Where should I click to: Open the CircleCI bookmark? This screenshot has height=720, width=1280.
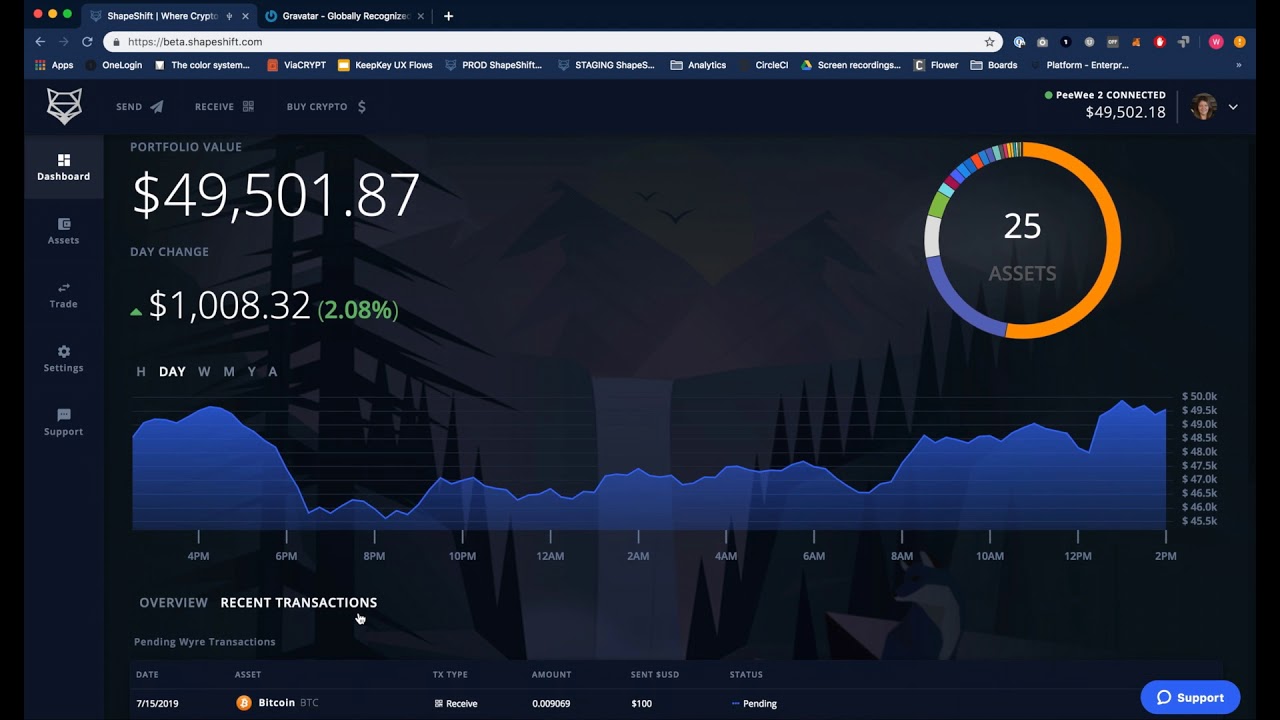[763, 65]
